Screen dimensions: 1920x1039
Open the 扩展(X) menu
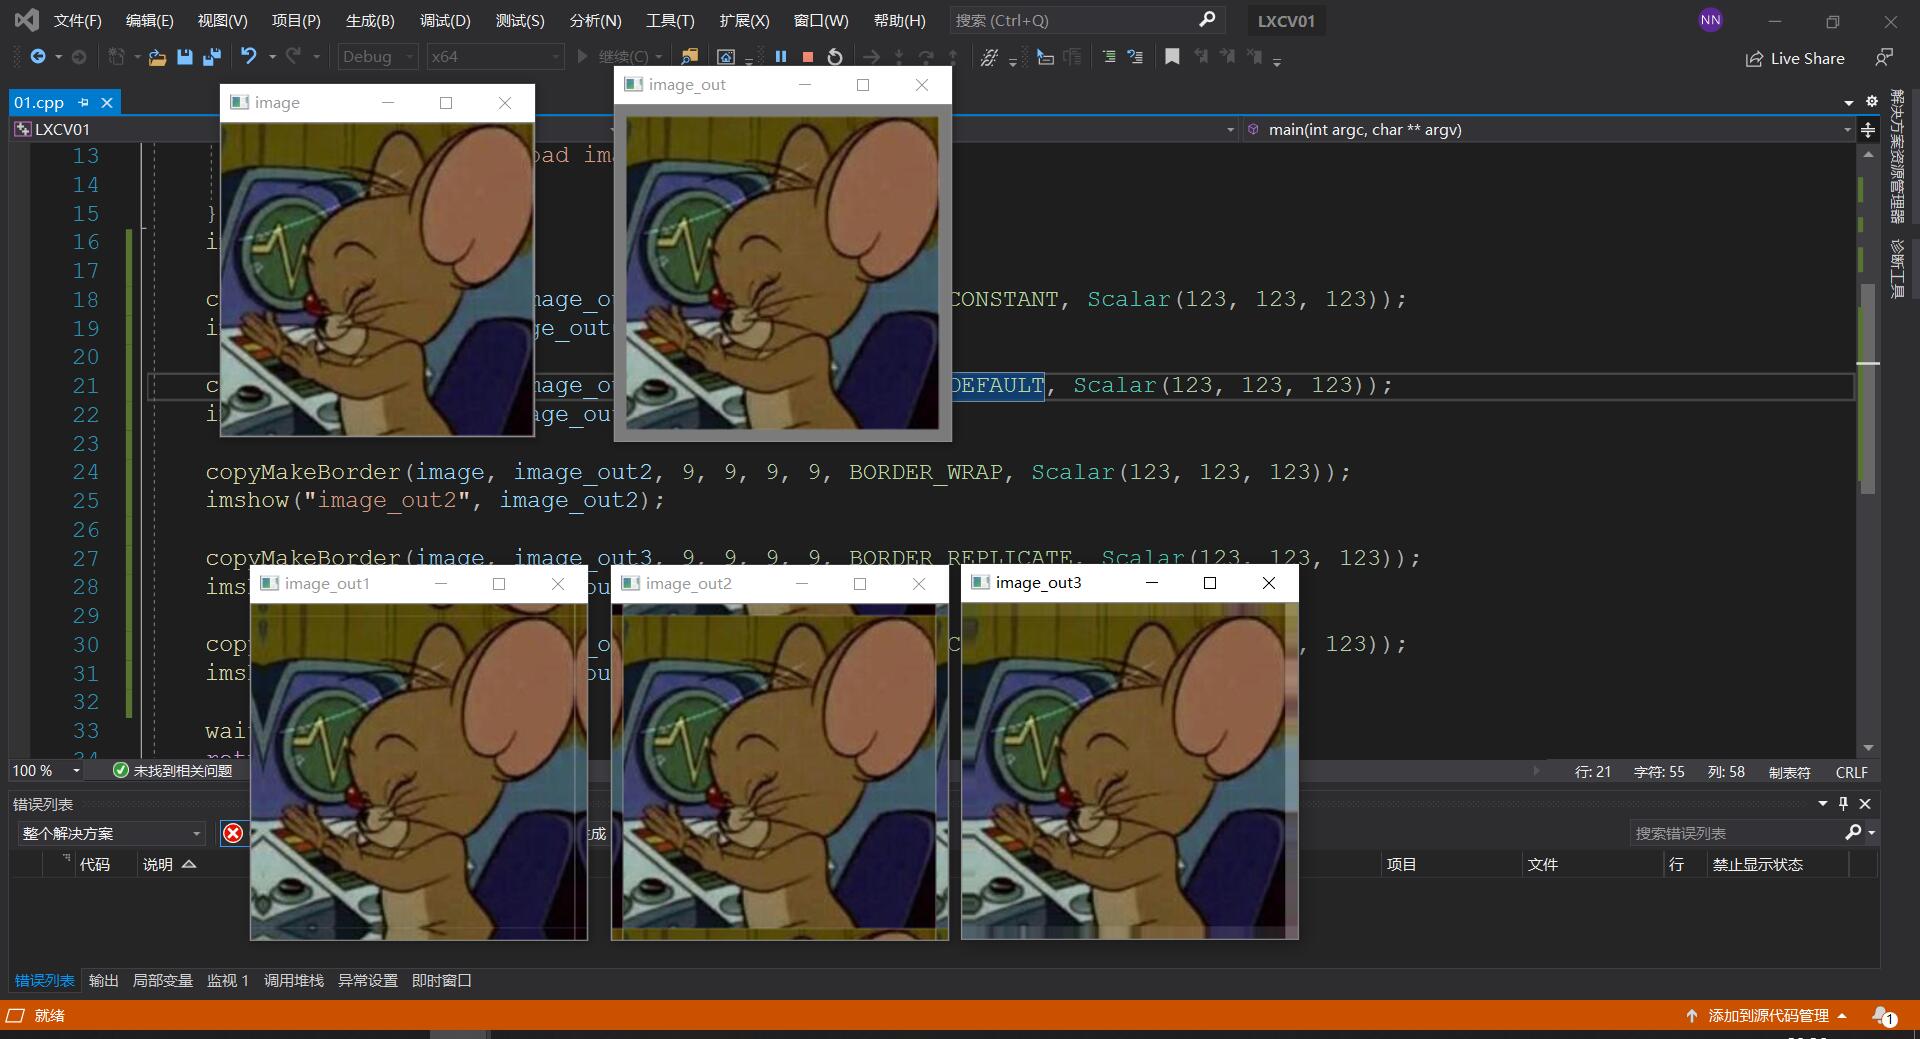744,20
